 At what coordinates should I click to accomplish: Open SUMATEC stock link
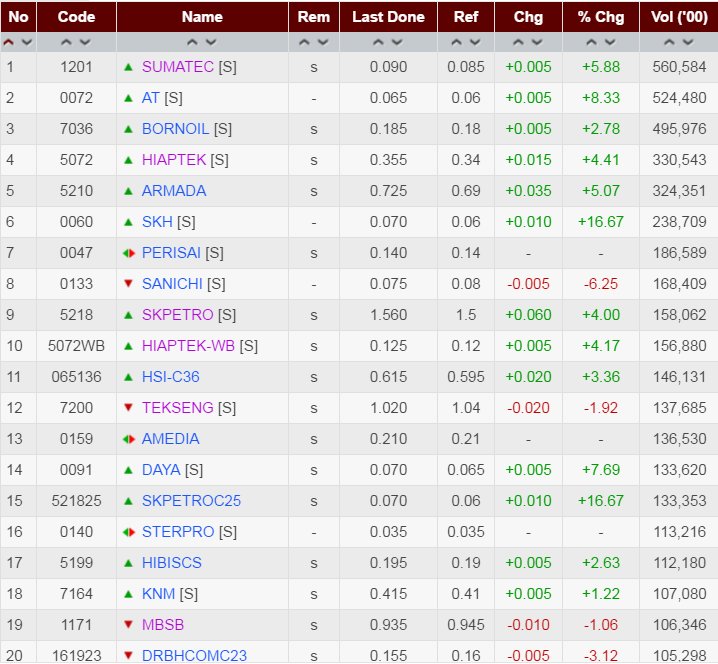pyautogui.click(x=178, y=67)
